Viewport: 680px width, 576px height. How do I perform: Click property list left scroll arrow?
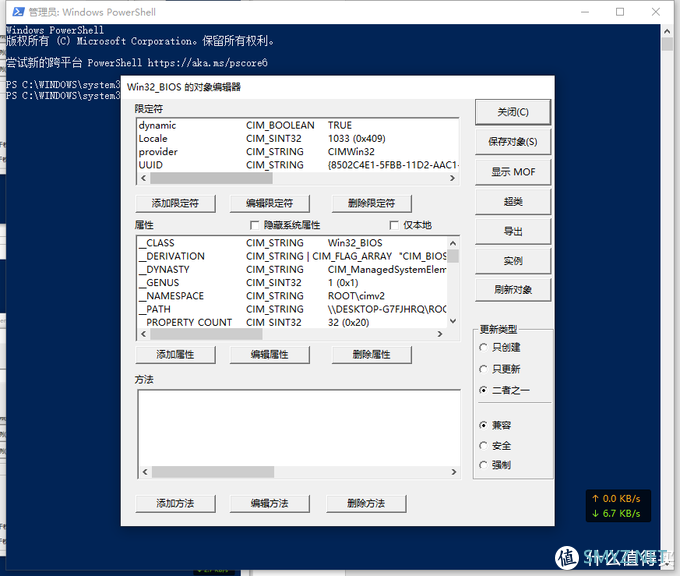[144, 334]
